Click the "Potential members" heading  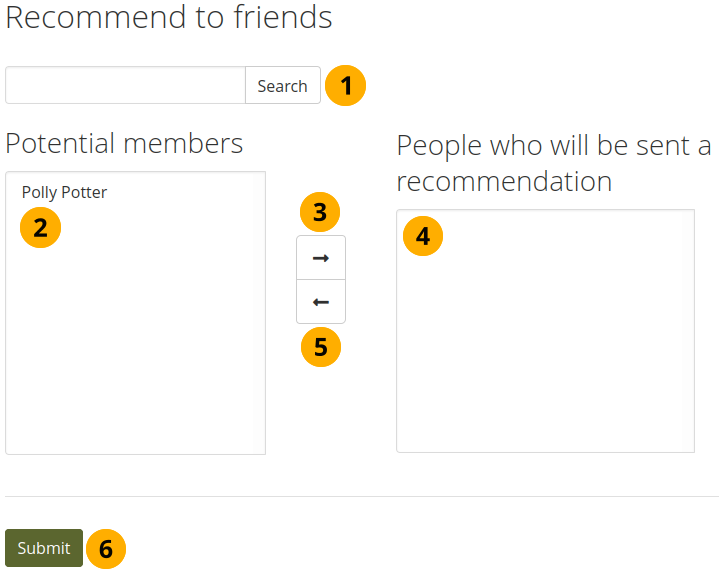[124, 143]
